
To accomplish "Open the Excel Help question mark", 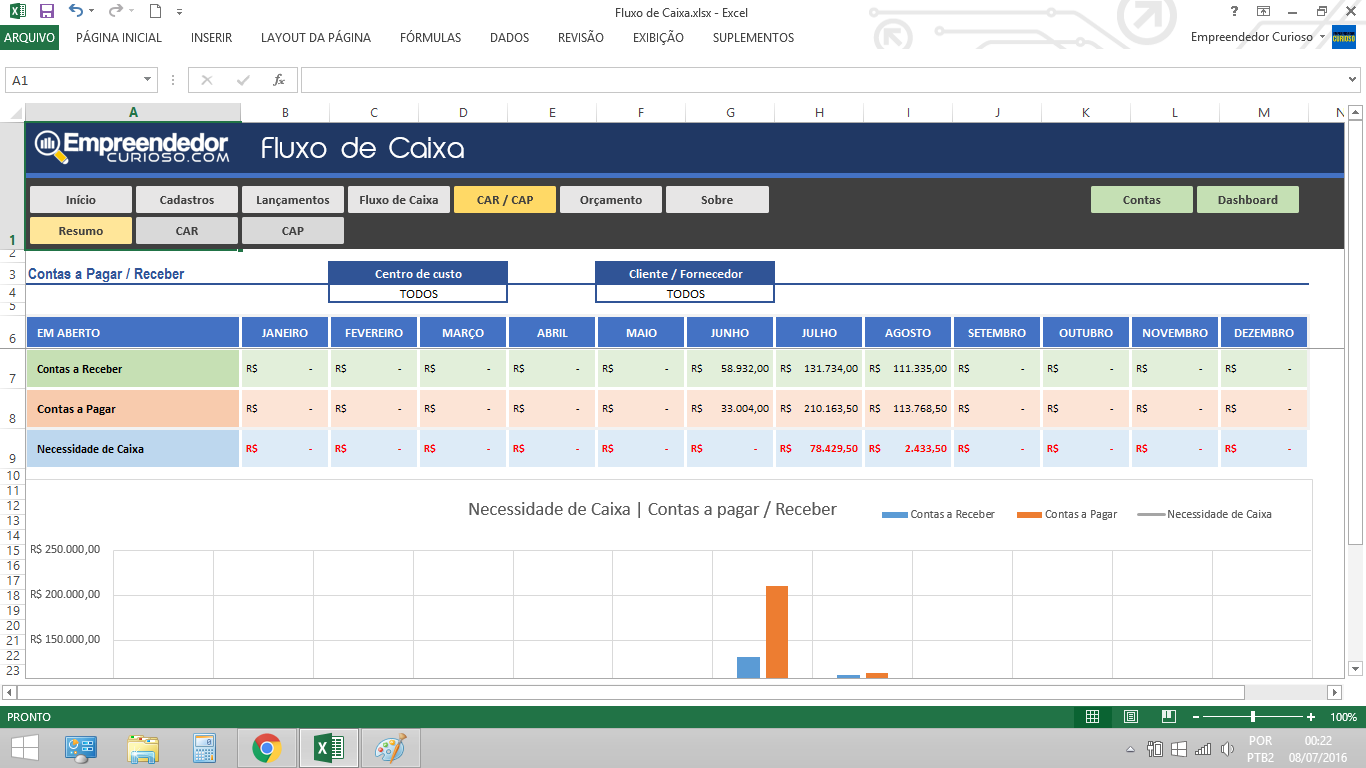I will [x=1234, y=12].
